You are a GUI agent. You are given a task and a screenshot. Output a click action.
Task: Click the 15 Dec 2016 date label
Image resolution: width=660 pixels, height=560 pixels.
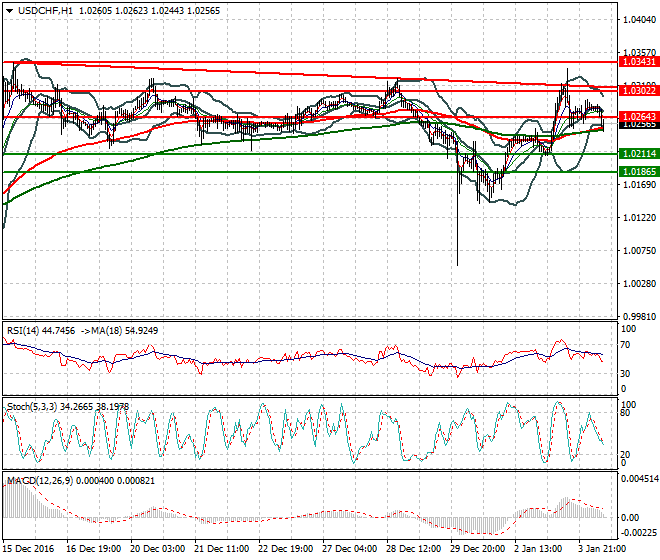coord(29,549)
